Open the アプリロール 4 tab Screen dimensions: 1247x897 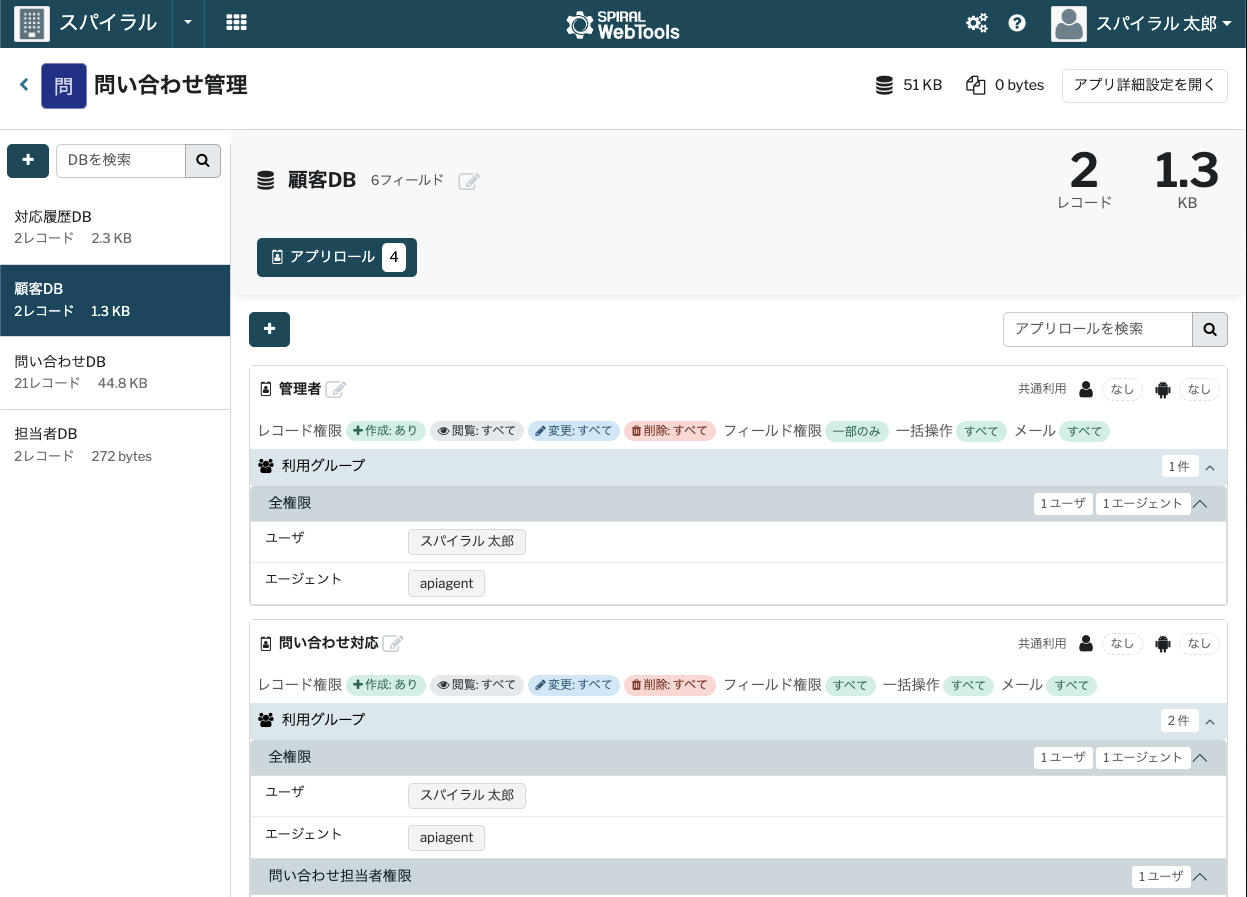point(337,257)
